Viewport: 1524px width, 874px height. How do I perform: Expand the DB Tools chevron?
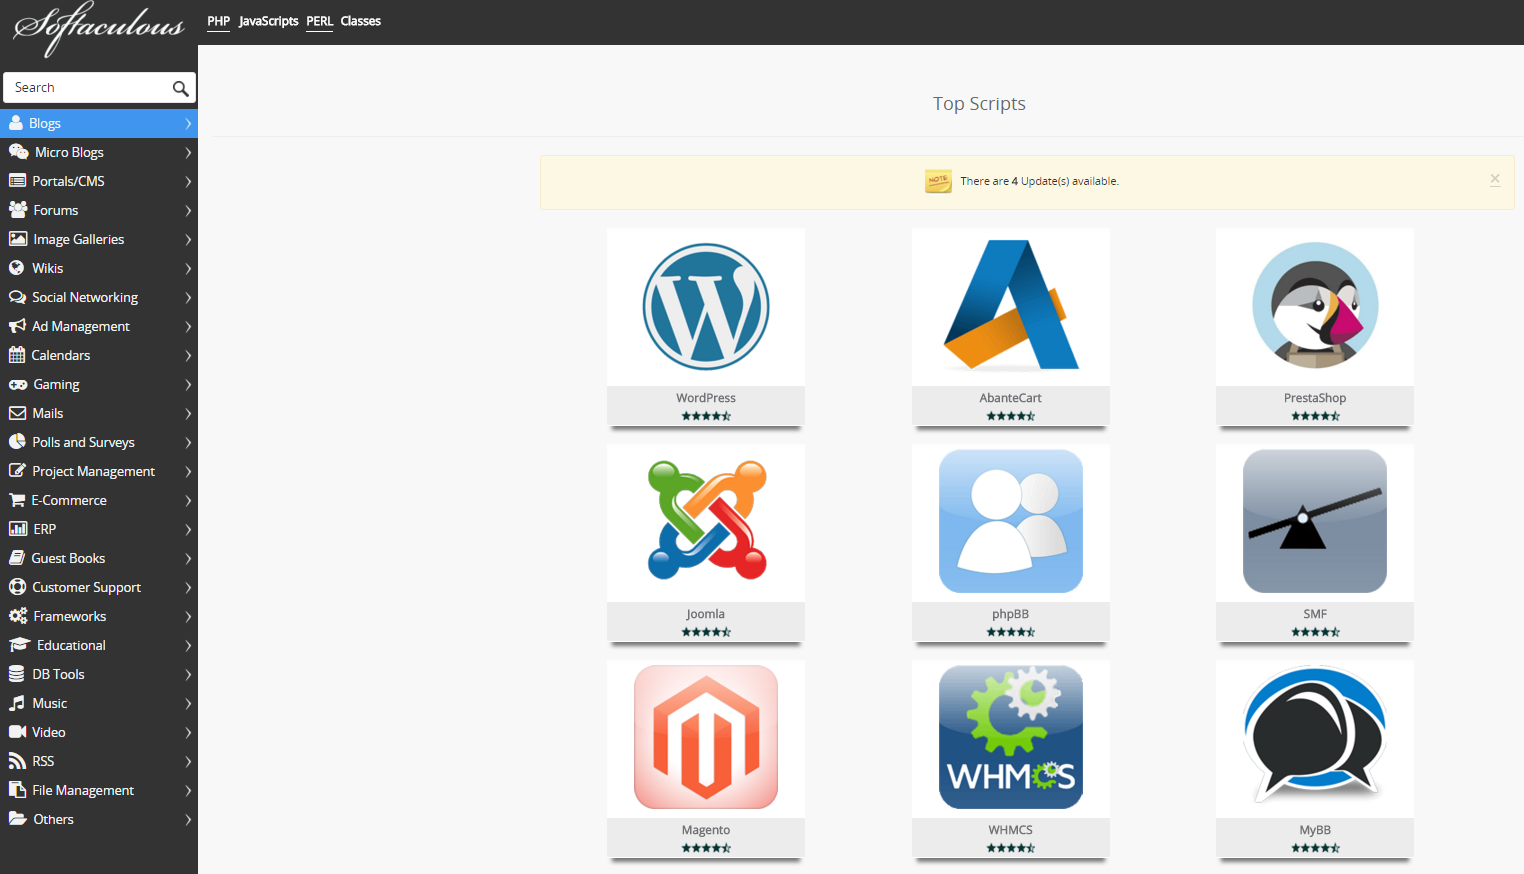point(188,674)
